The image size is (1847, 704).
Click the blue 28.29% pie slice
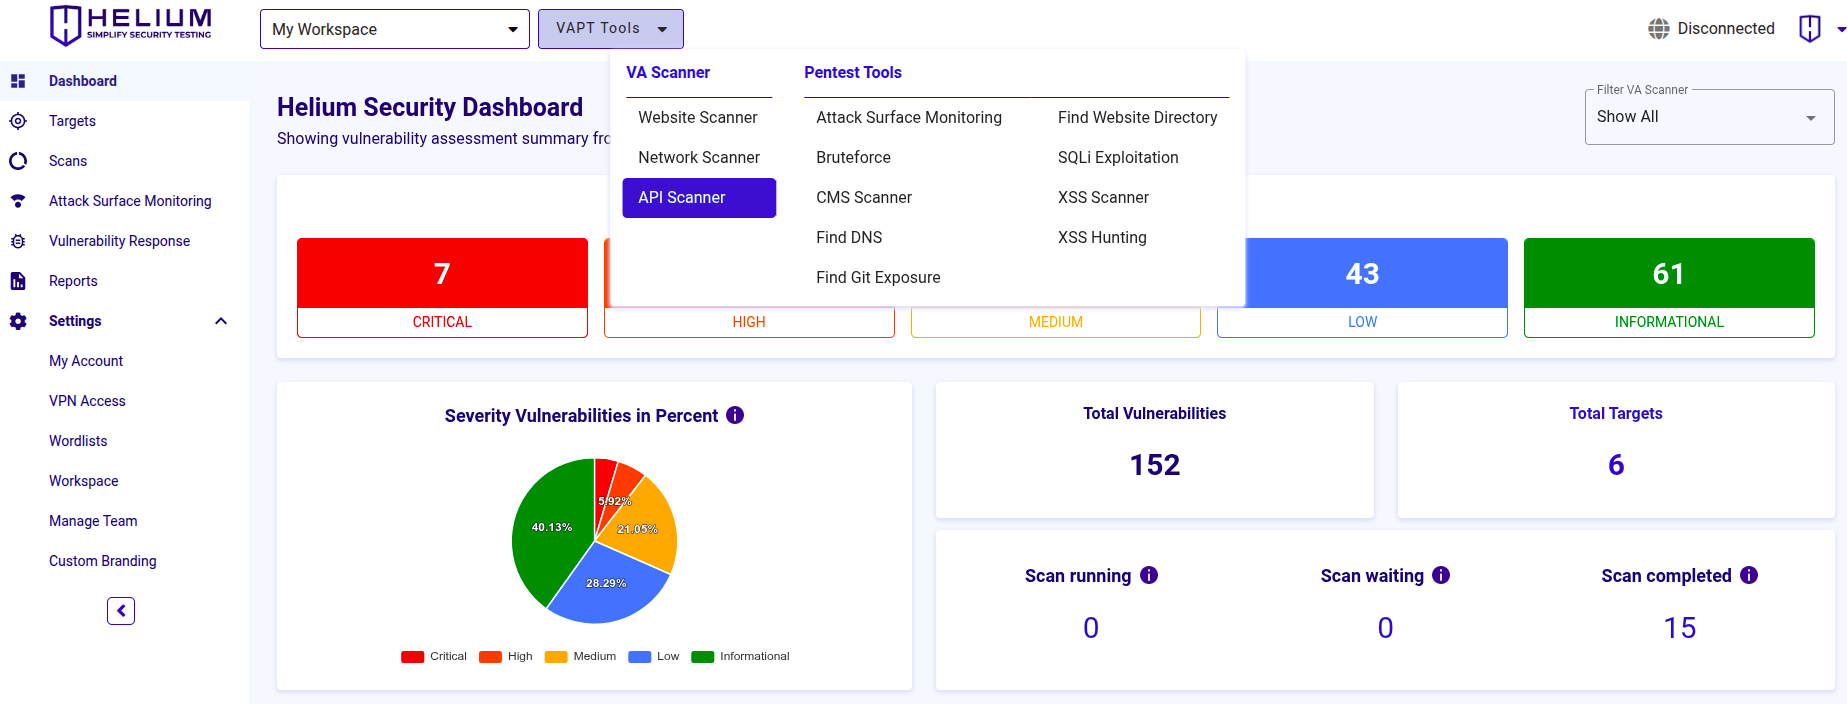tap(608, 585)
